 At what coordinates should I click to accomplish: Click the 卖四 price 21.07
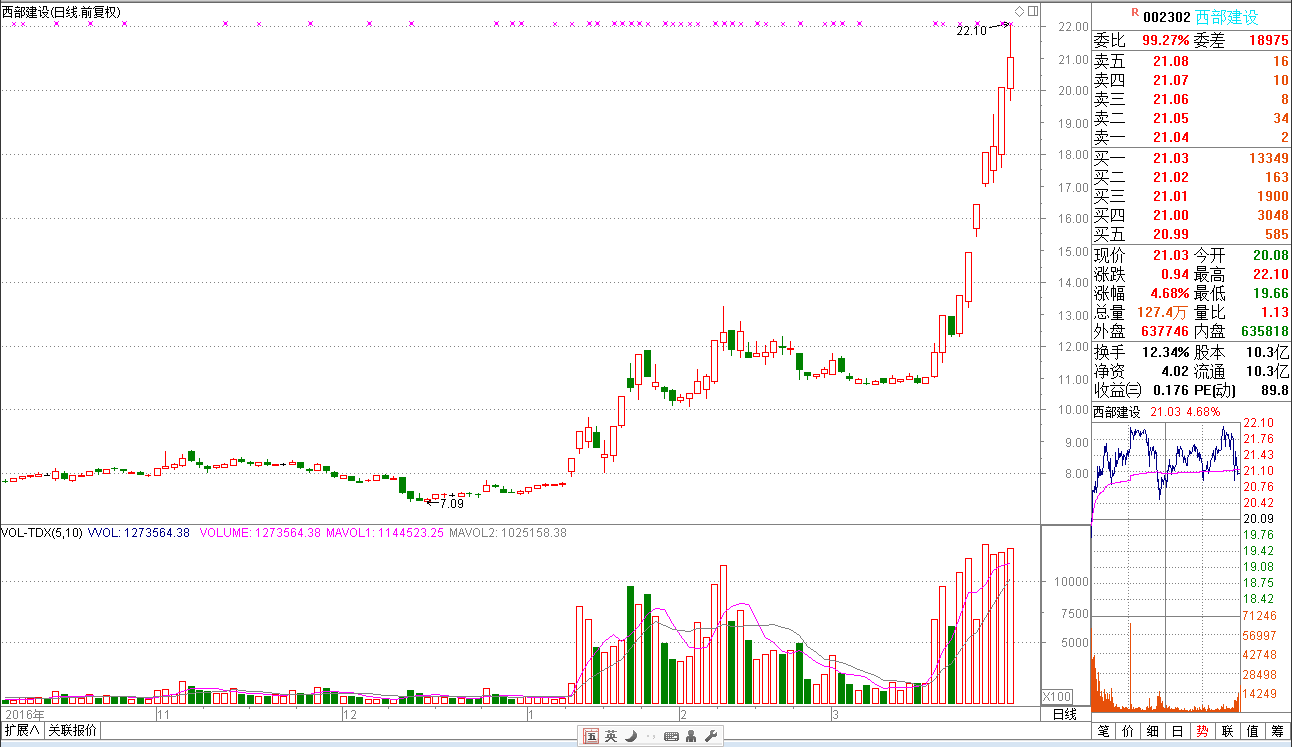(1171, 80)
